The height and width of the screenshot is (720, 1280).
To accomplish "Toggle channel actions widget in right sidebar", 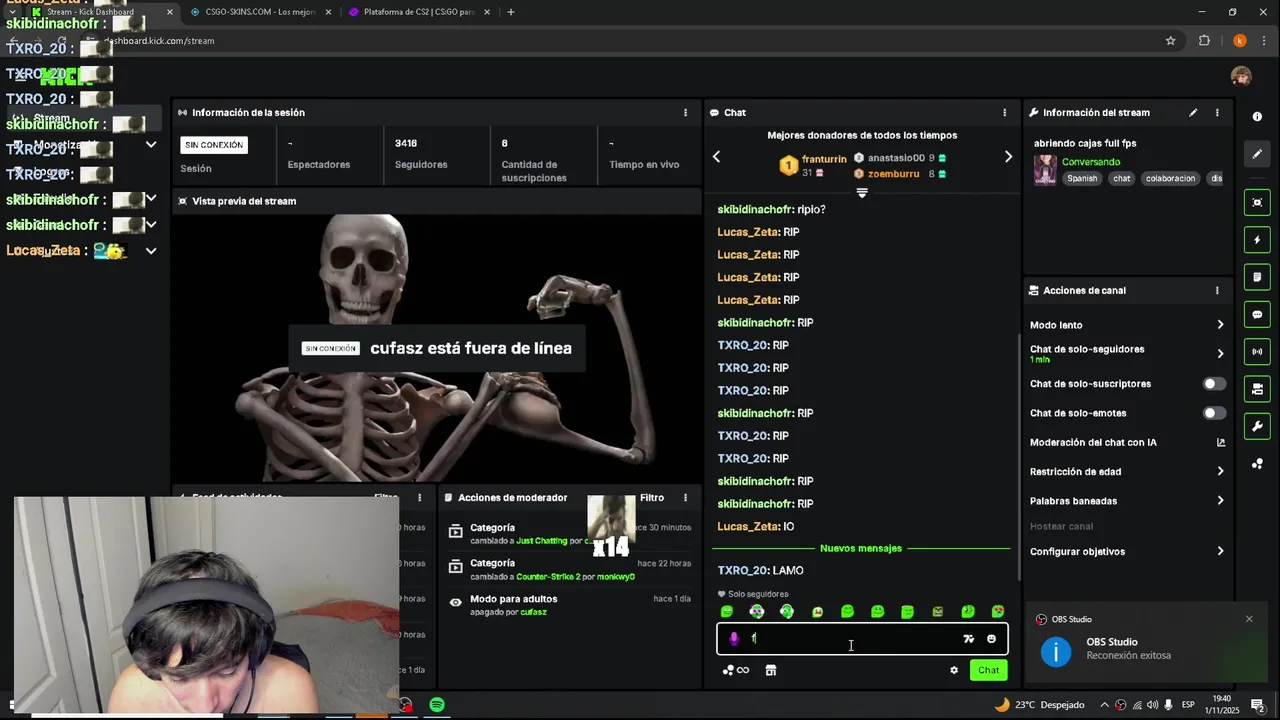I will tap(1257, 389).
